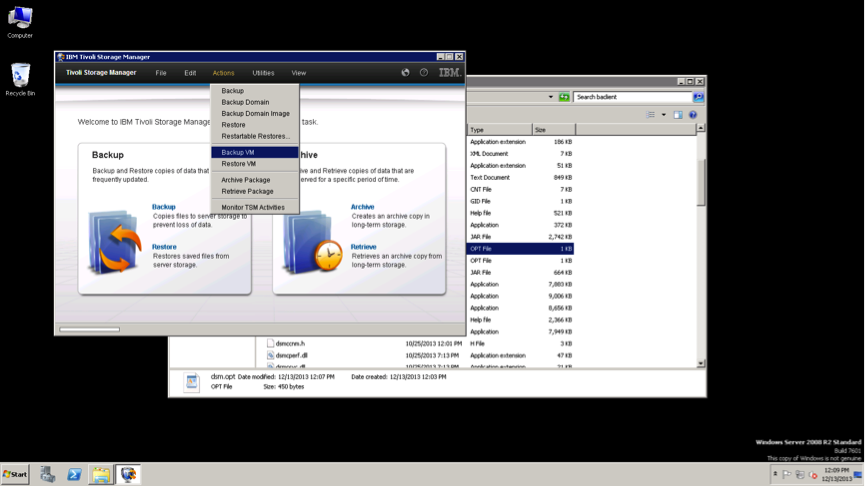
Task: Open the view options dropdown arrow
Action: coord(664,115)
